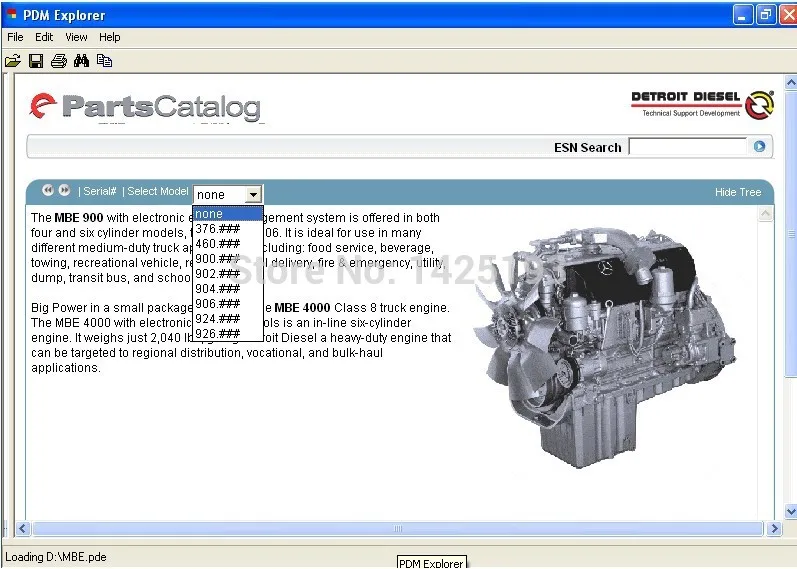
Task: Choose model 906.### from the list
Action: pos(228,304)
